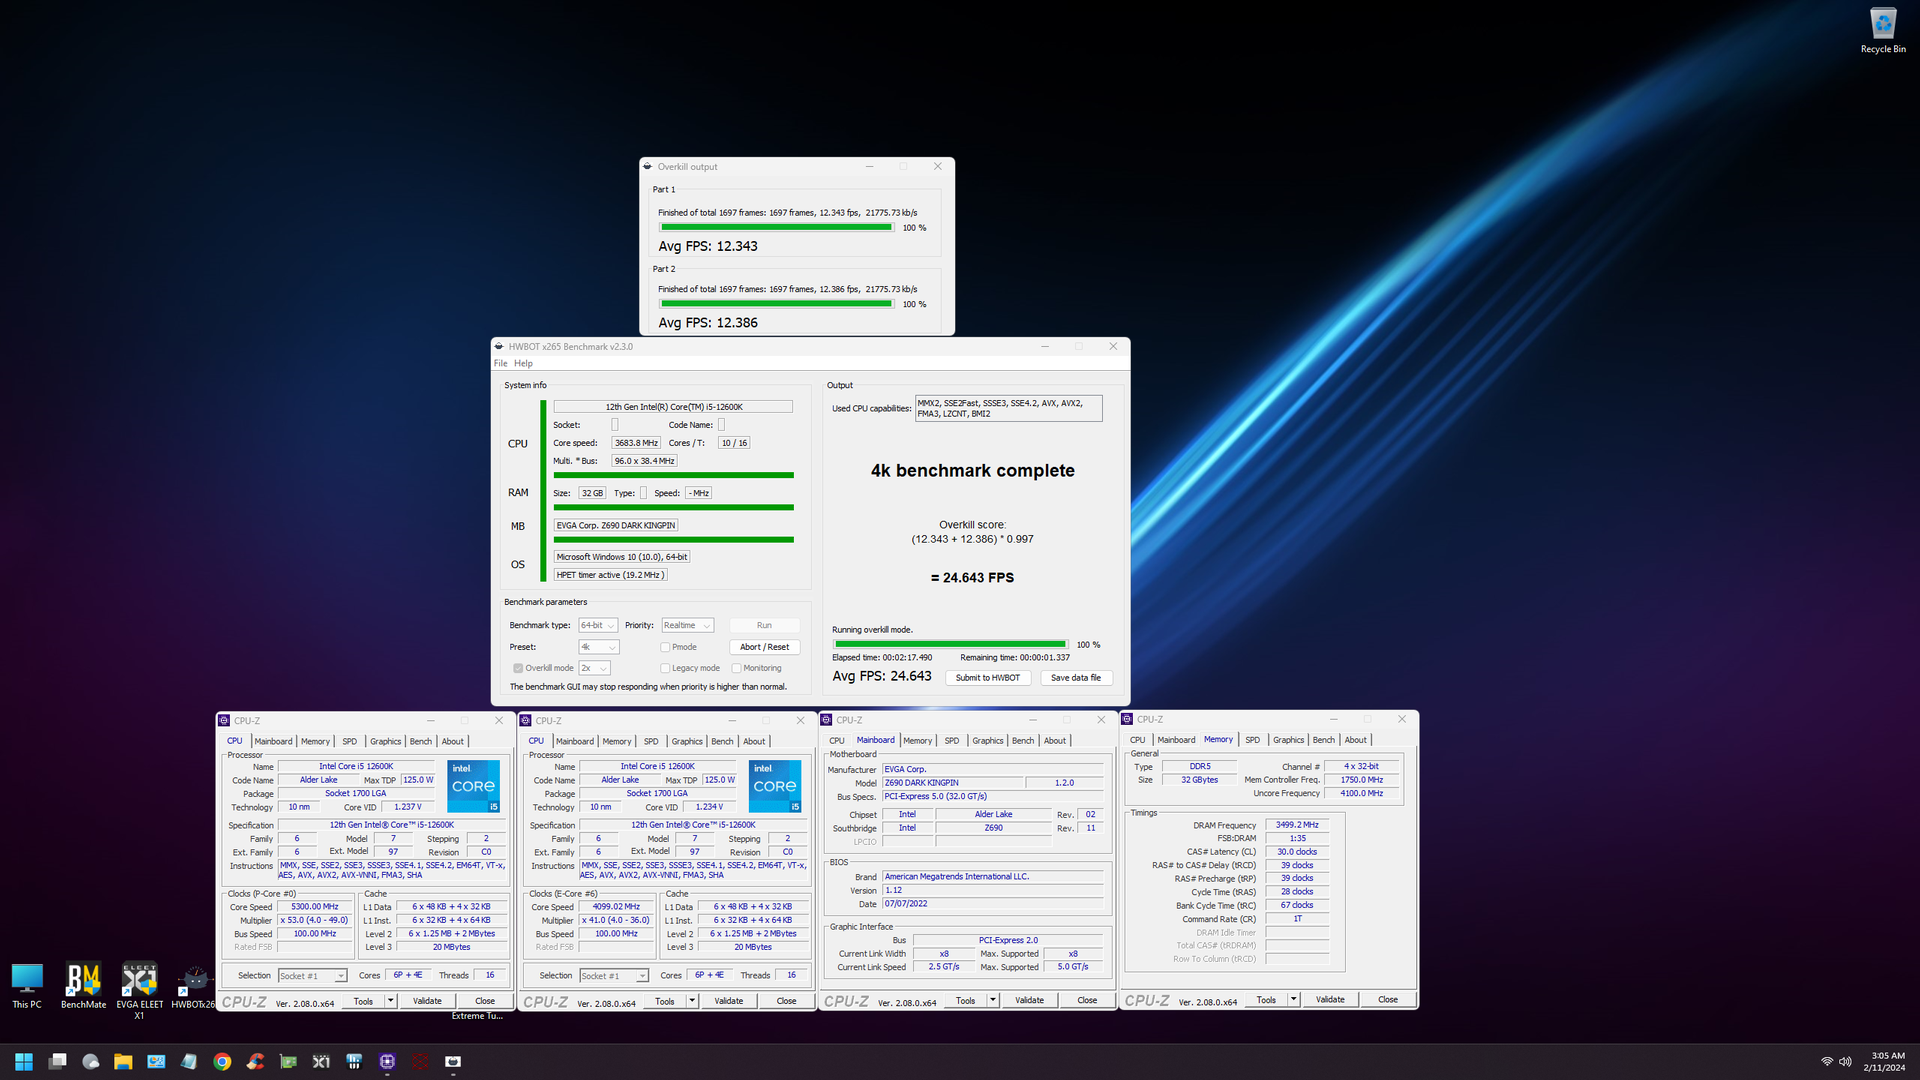Click Close button in the Memory CPU-Z window
The height and width of the screenshot is (1080, 1920).
[x=1388, y=1000]
